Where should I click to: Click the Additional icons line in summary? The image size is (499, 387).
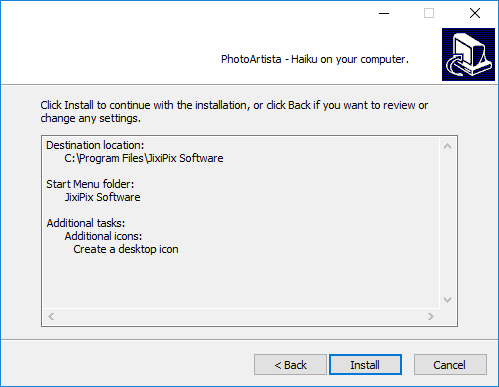(103, 236)
